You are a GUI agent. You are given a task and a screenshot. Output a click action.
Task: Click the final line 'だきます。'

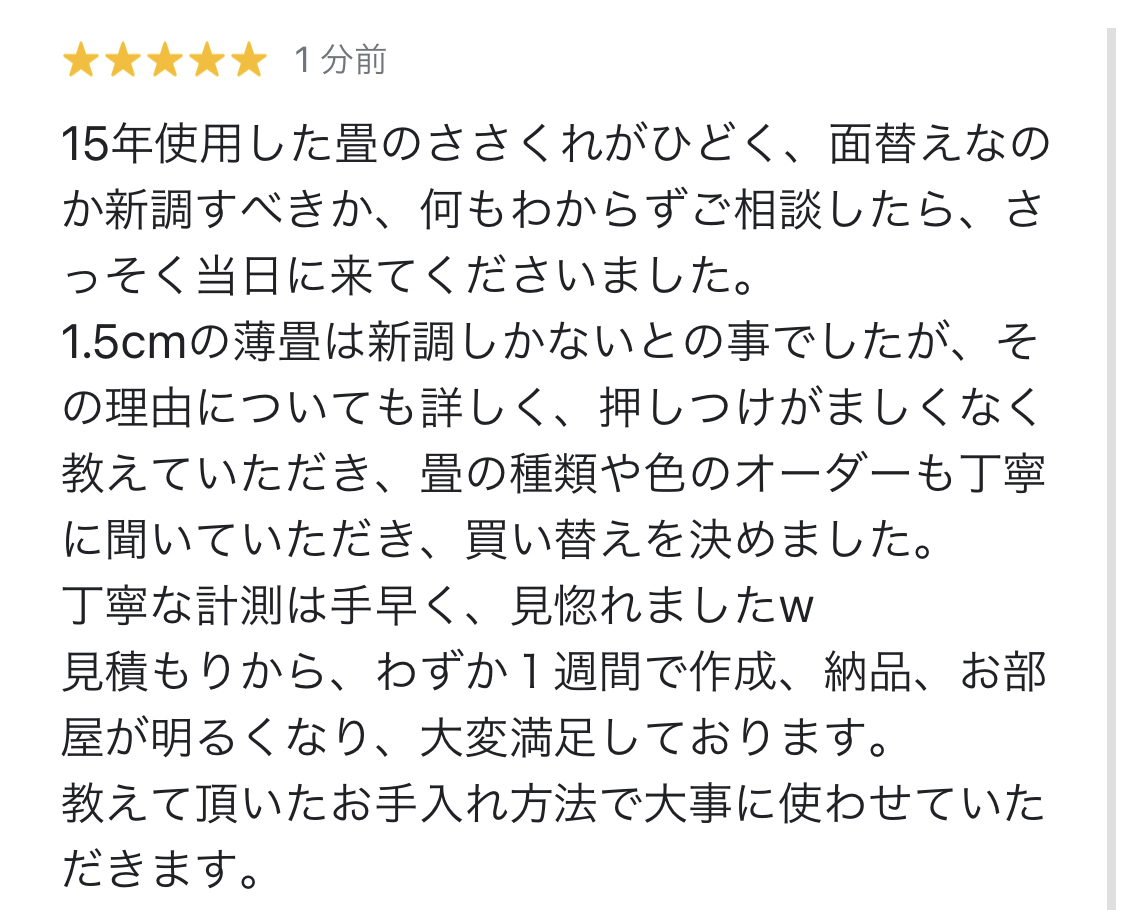161,869
